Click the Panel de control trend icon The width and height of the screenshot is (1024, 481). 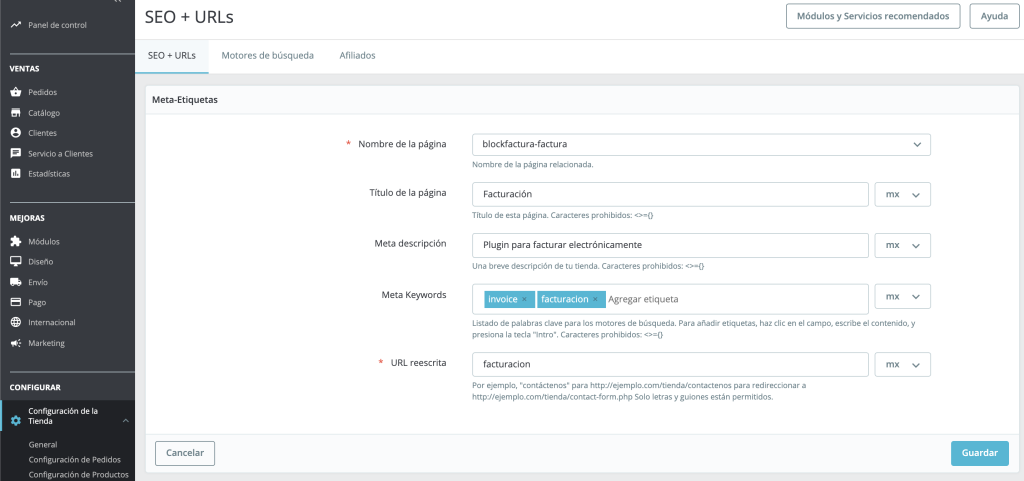(16, 25)
